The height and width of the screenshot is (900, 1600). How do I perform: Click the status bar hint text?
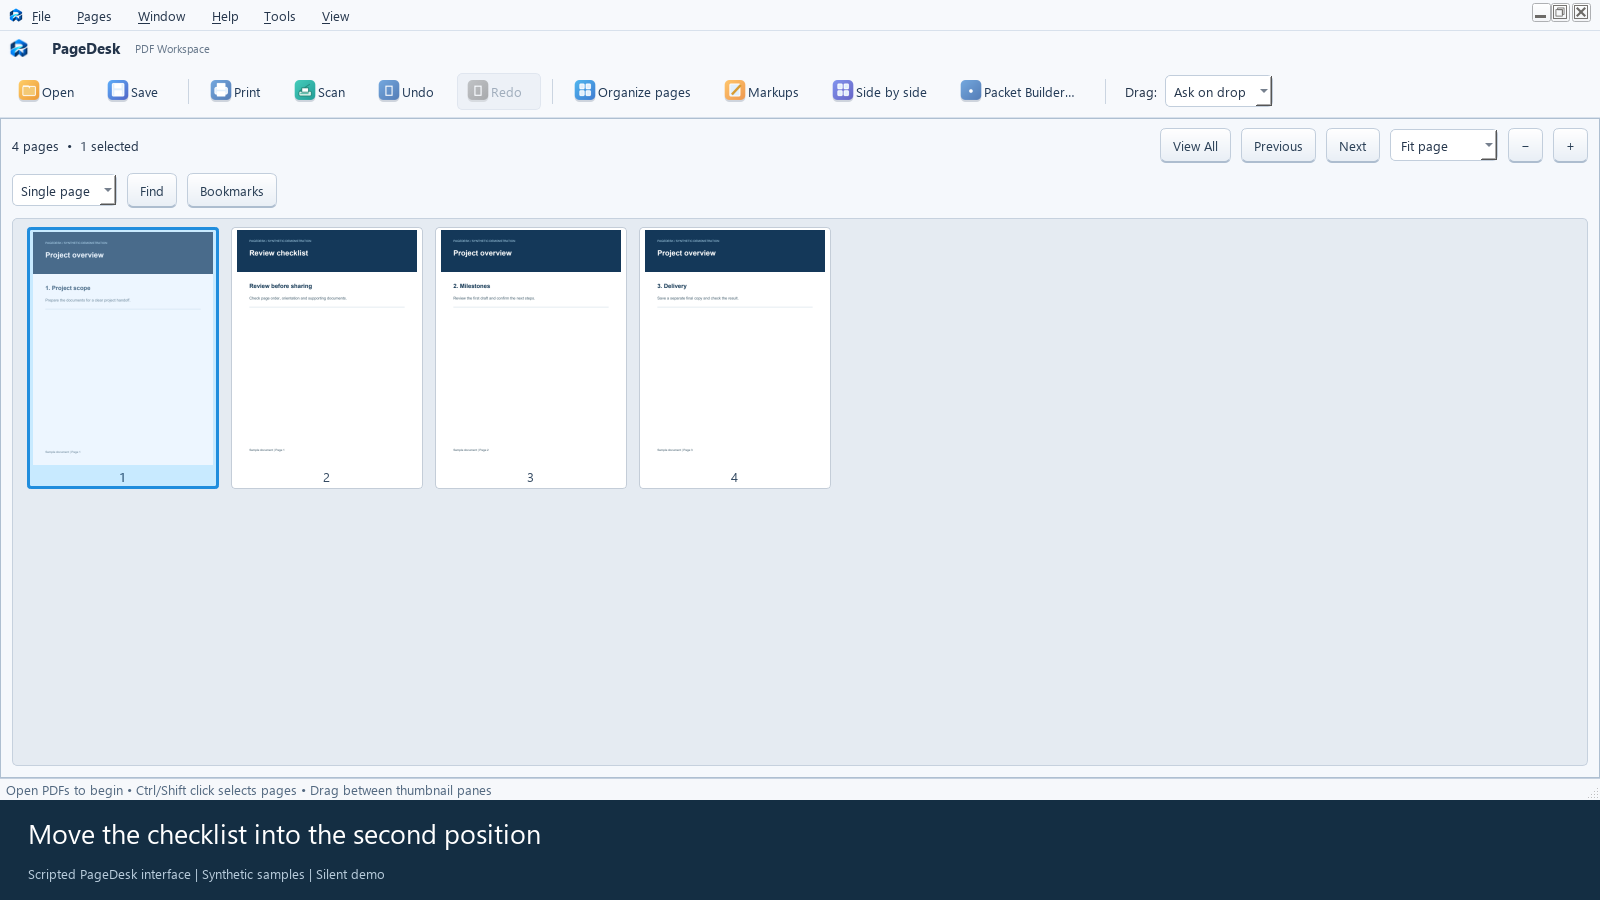(249, 790)
